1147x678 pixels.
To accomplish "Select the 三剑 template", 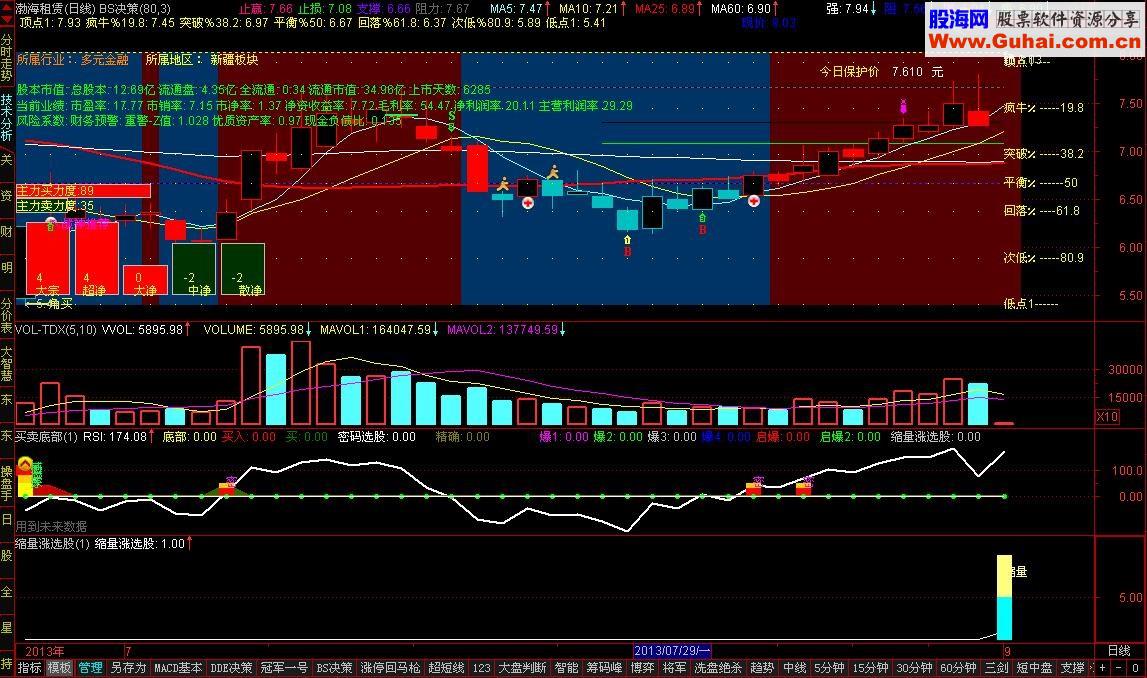I will (x=996, y=668).
